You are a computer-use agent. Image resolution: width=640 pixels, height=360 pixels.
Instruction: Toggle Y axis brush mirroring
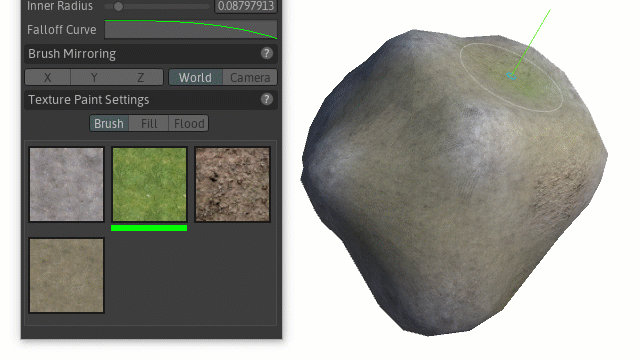[x=94, y=78]
